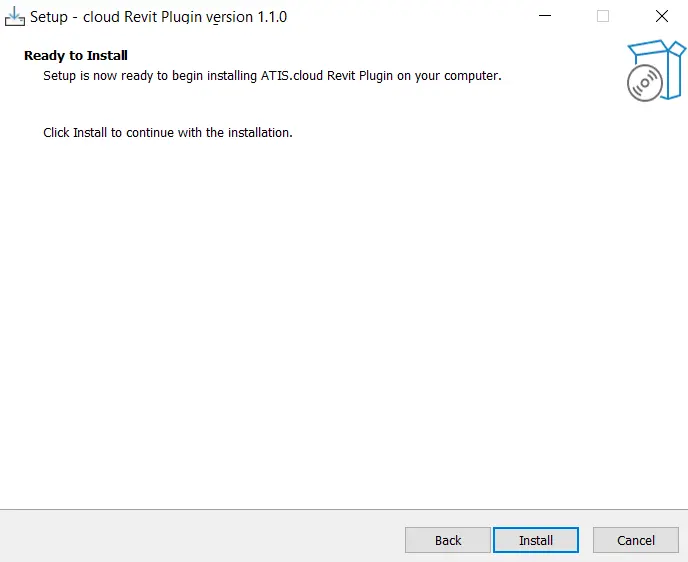This screenshot has height=562, width=688.
Task: Click the 'Click Install to continue' instruction line
Action: pyautogui.click(x=168, y=132)
